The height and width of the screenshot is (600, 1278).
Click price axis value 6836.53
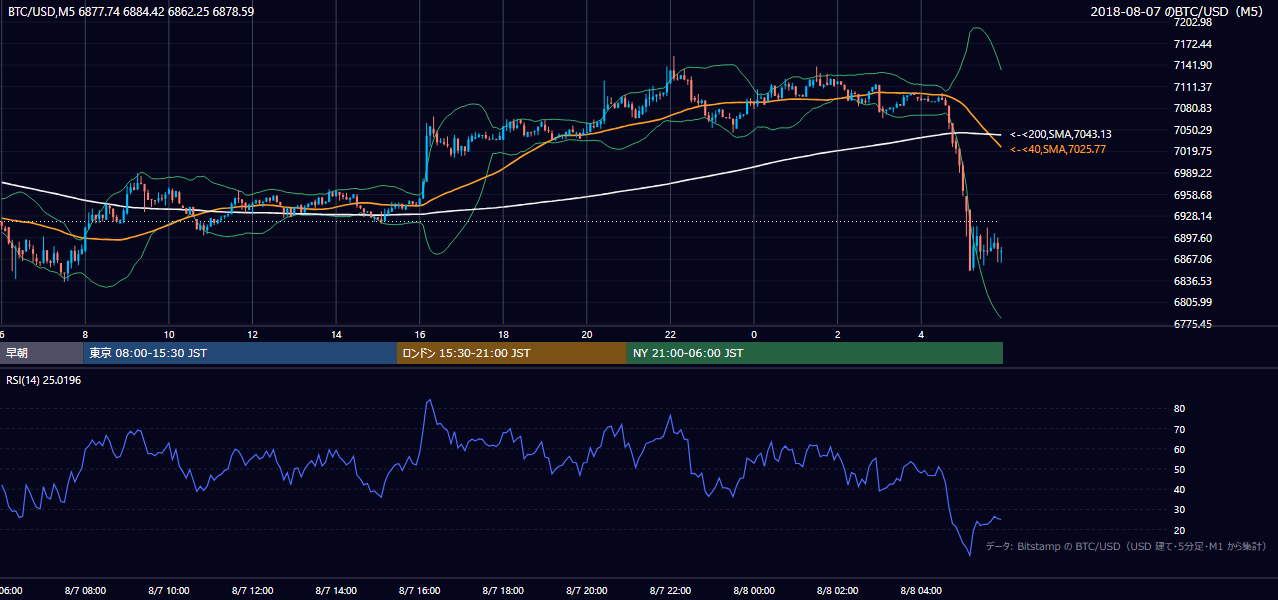[x=1192, y=281]
